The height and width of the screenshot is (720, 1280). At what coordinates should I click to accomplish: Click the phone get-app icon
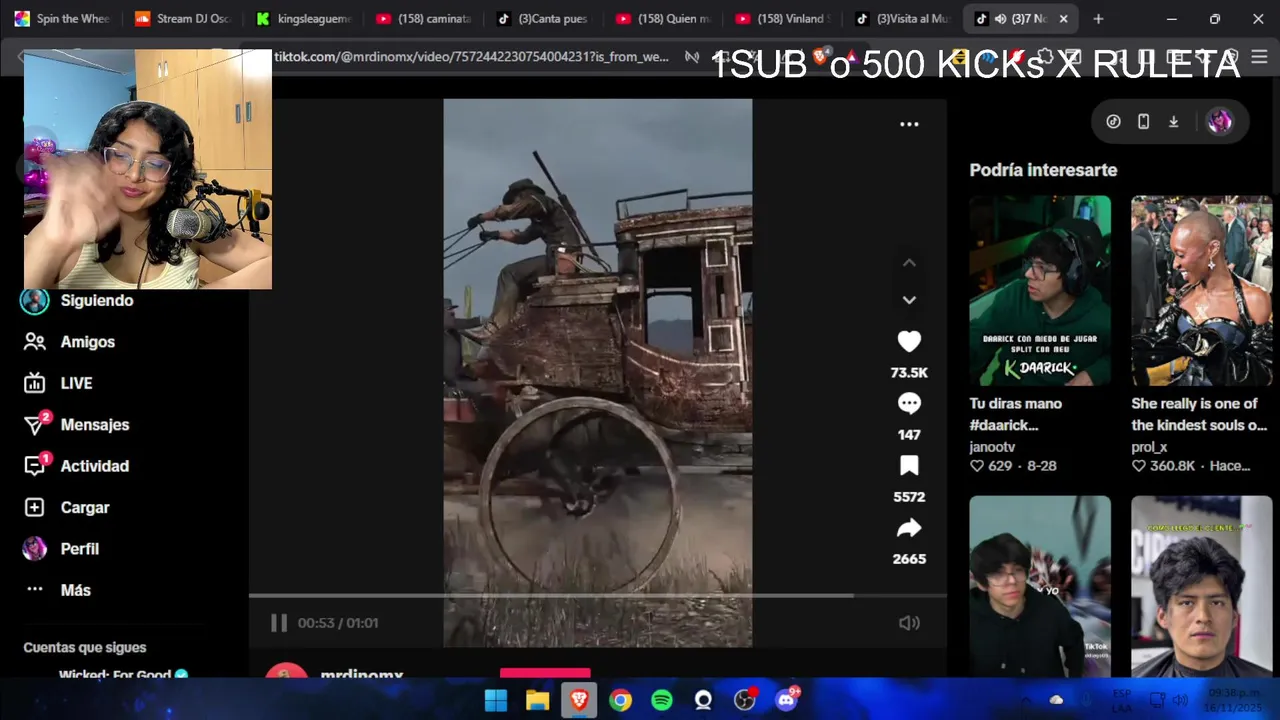1143,122
